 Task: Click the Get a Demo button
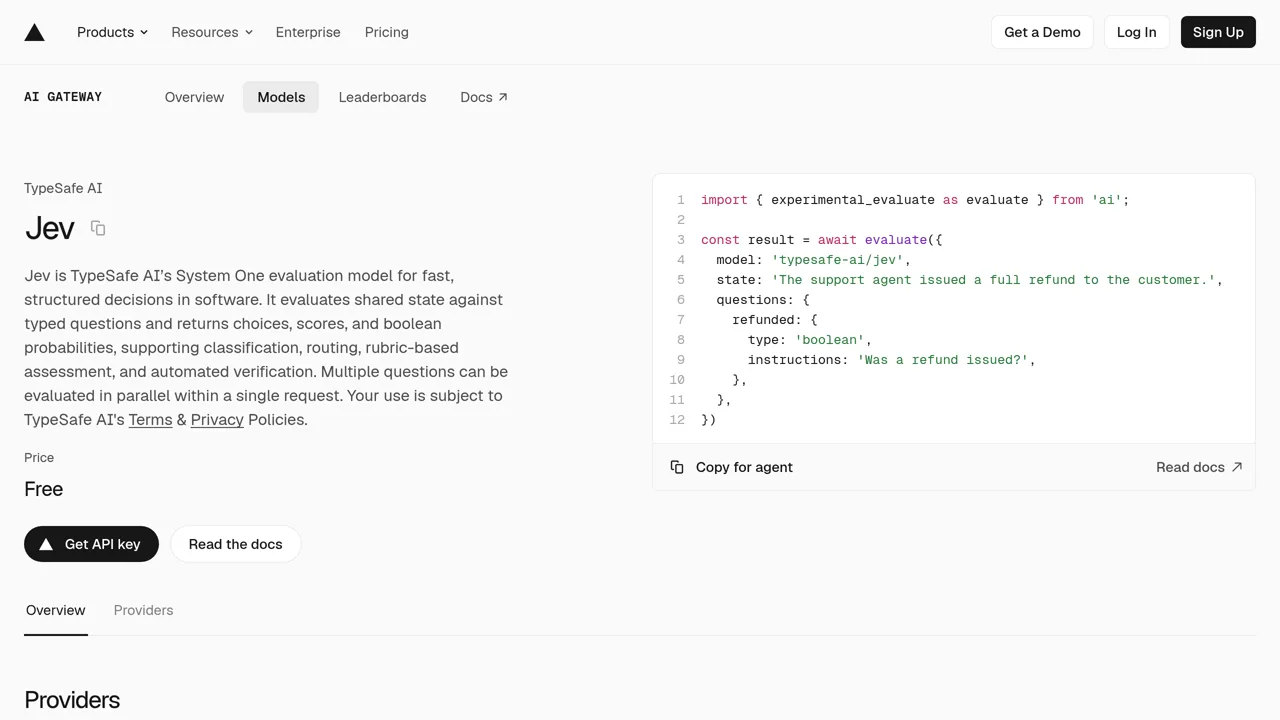[x=1042, y=32]
